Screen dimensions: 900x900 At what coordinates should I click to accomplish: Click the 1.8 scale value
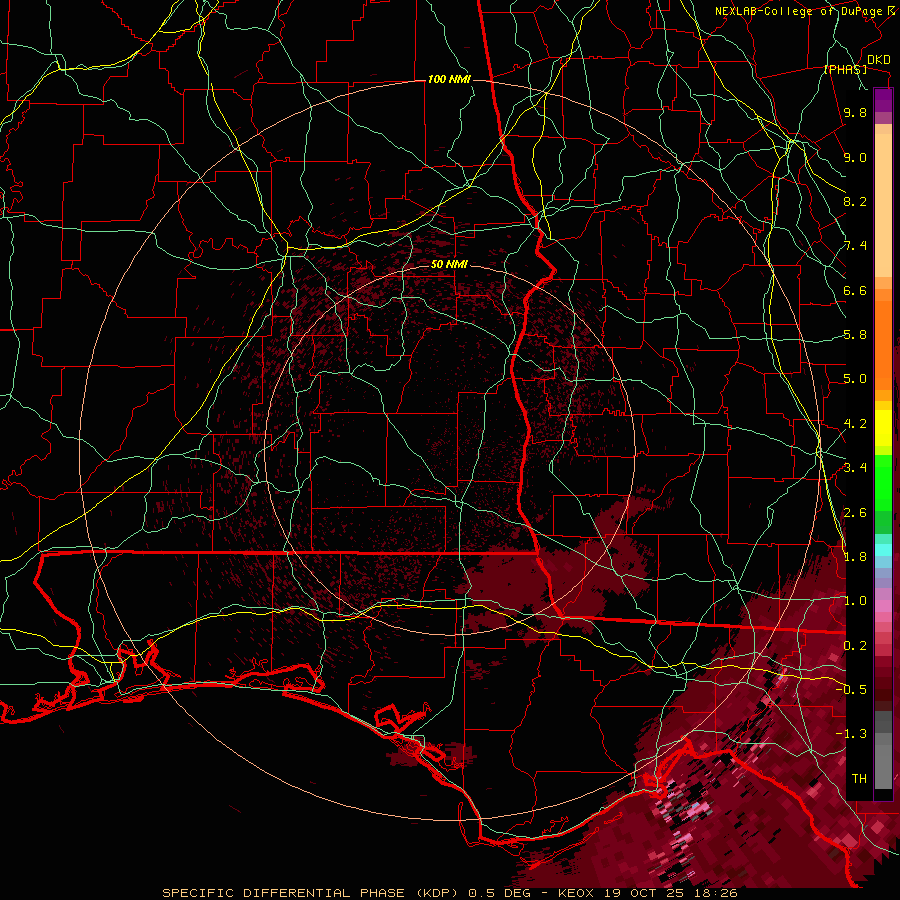(855, 557)
